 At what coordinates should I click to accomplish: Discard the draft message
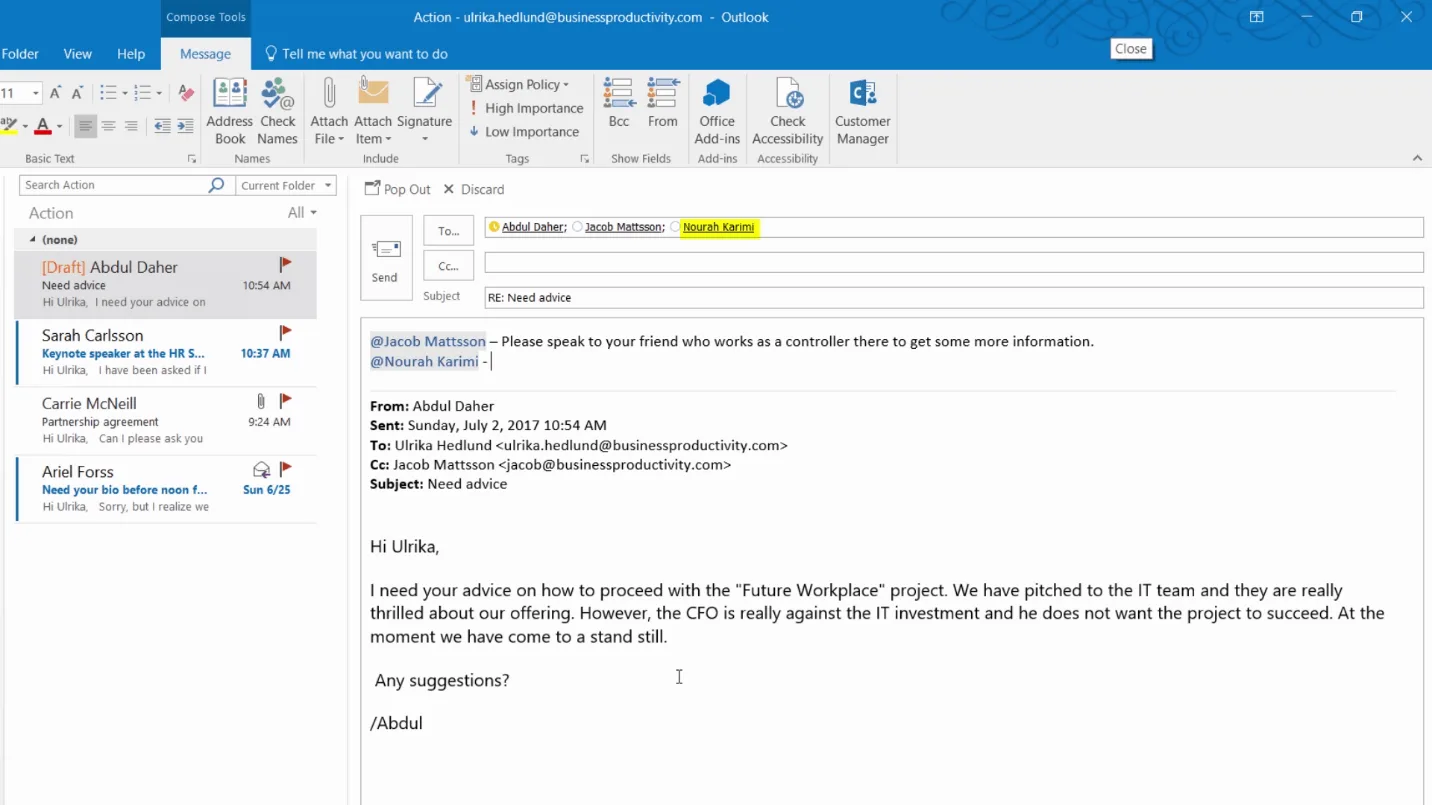[x=474, y=189]
